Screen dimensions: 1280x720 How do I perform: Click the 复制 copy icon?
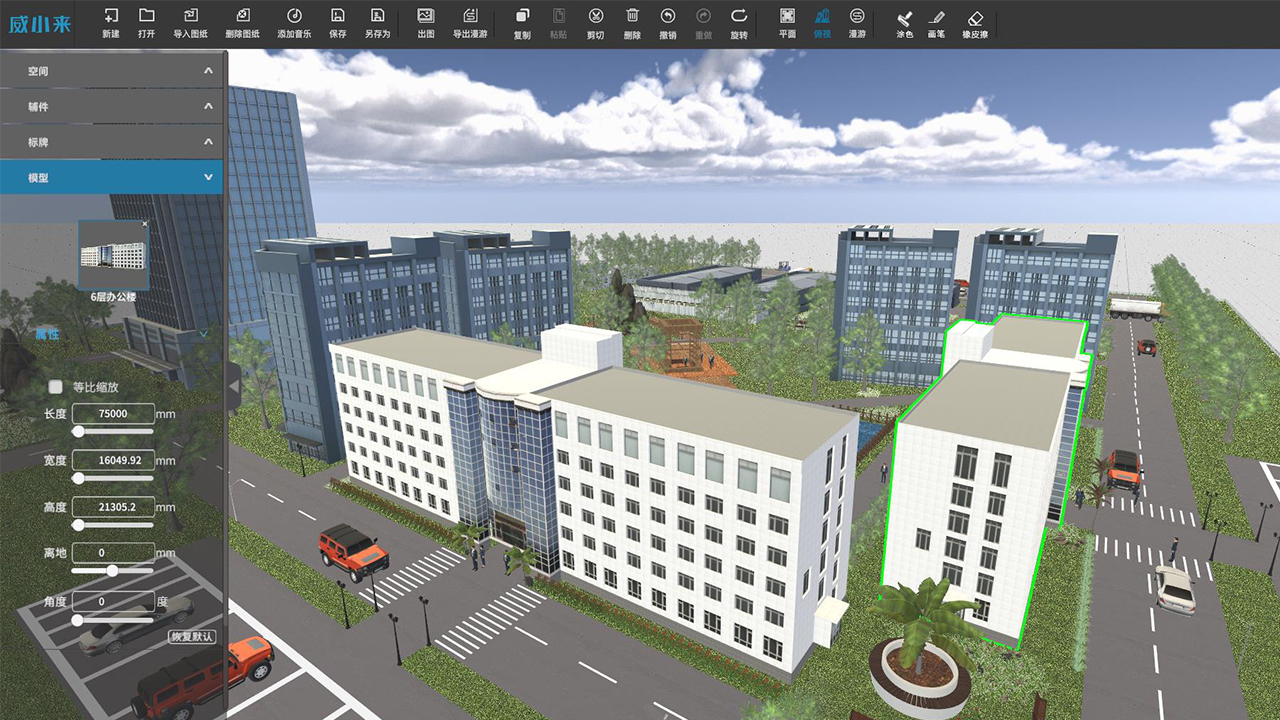point(522,23)
